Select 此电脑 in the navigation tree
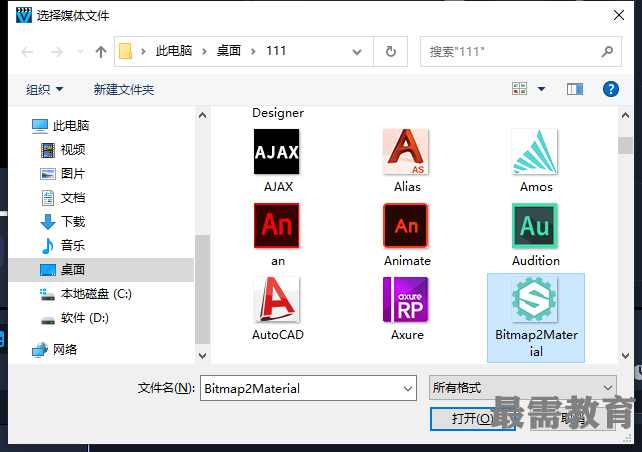This screenshot has height=452, width=642. pyautogui.click(x=60, y=126)
